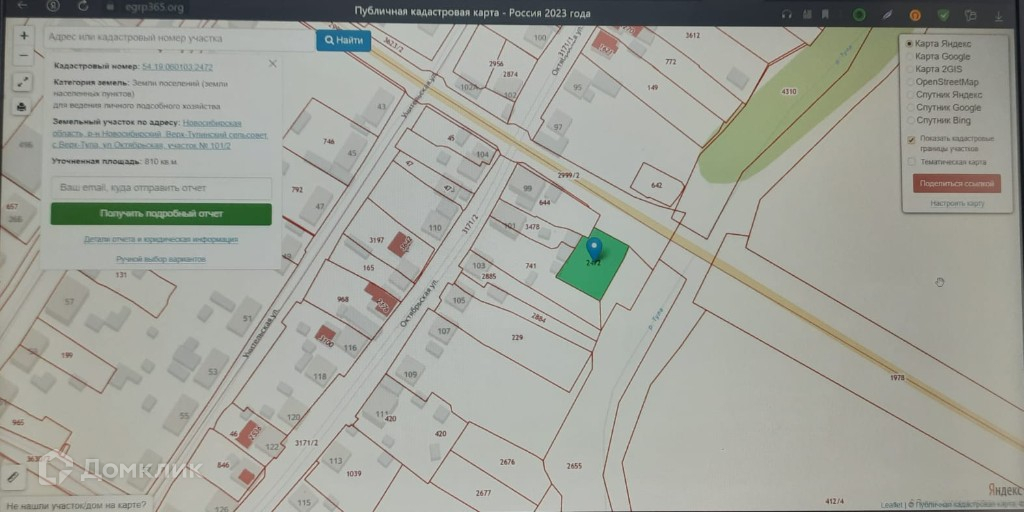1024x512 pixels.
Task: Click parcel labeled 2655 on map
Action: (x=574, y=466)
